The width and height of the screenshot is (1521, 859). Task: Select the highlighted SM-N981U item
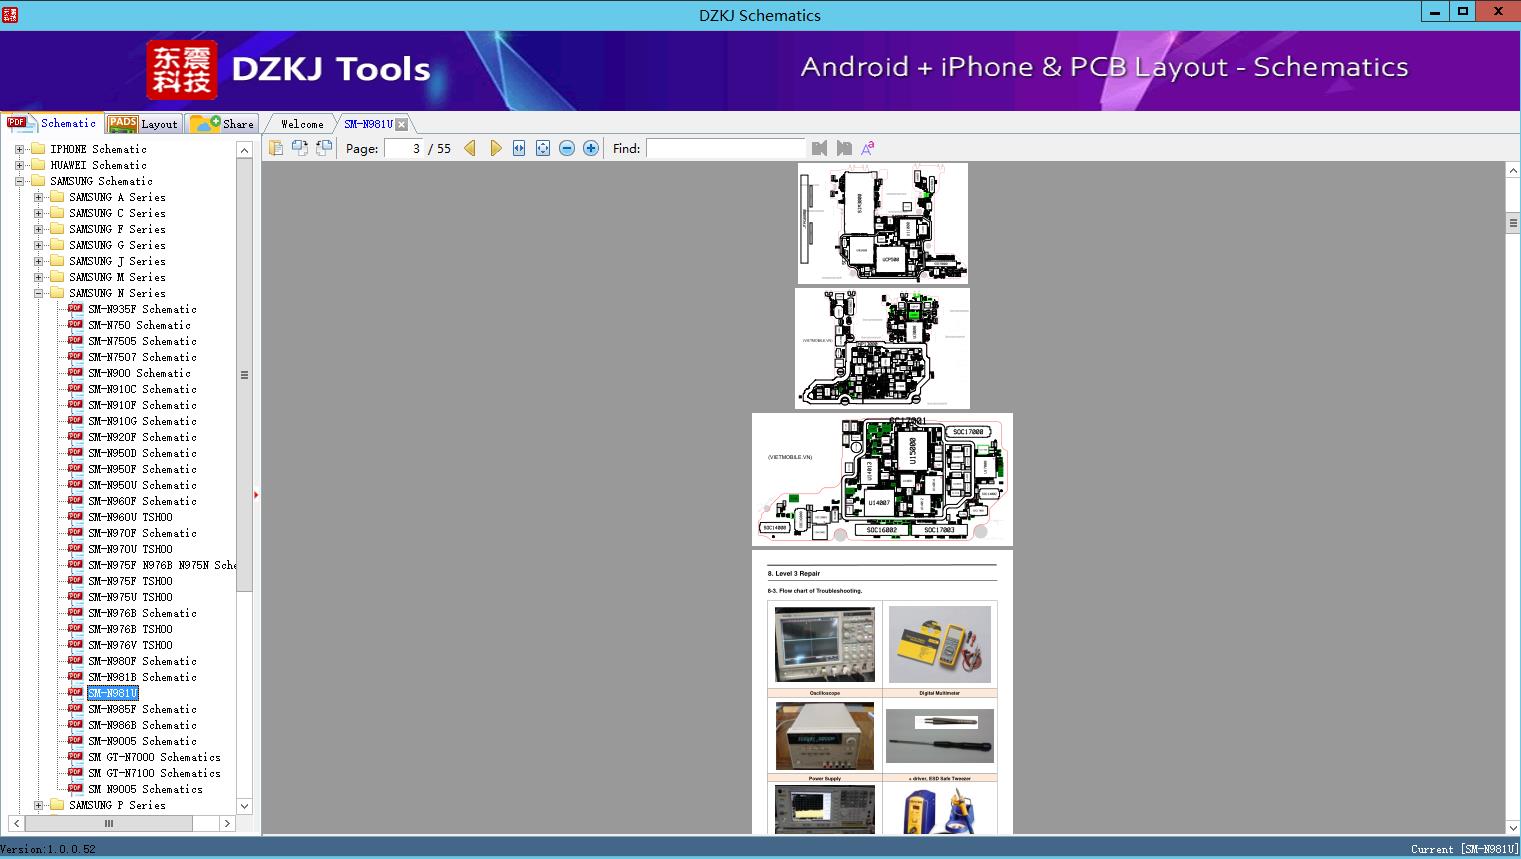click(x=112, y=693)
